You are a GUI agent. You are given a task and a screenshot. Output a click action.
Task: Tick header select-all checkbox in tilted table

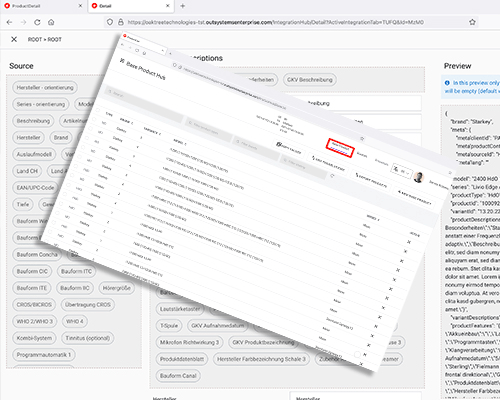[98, 110]
